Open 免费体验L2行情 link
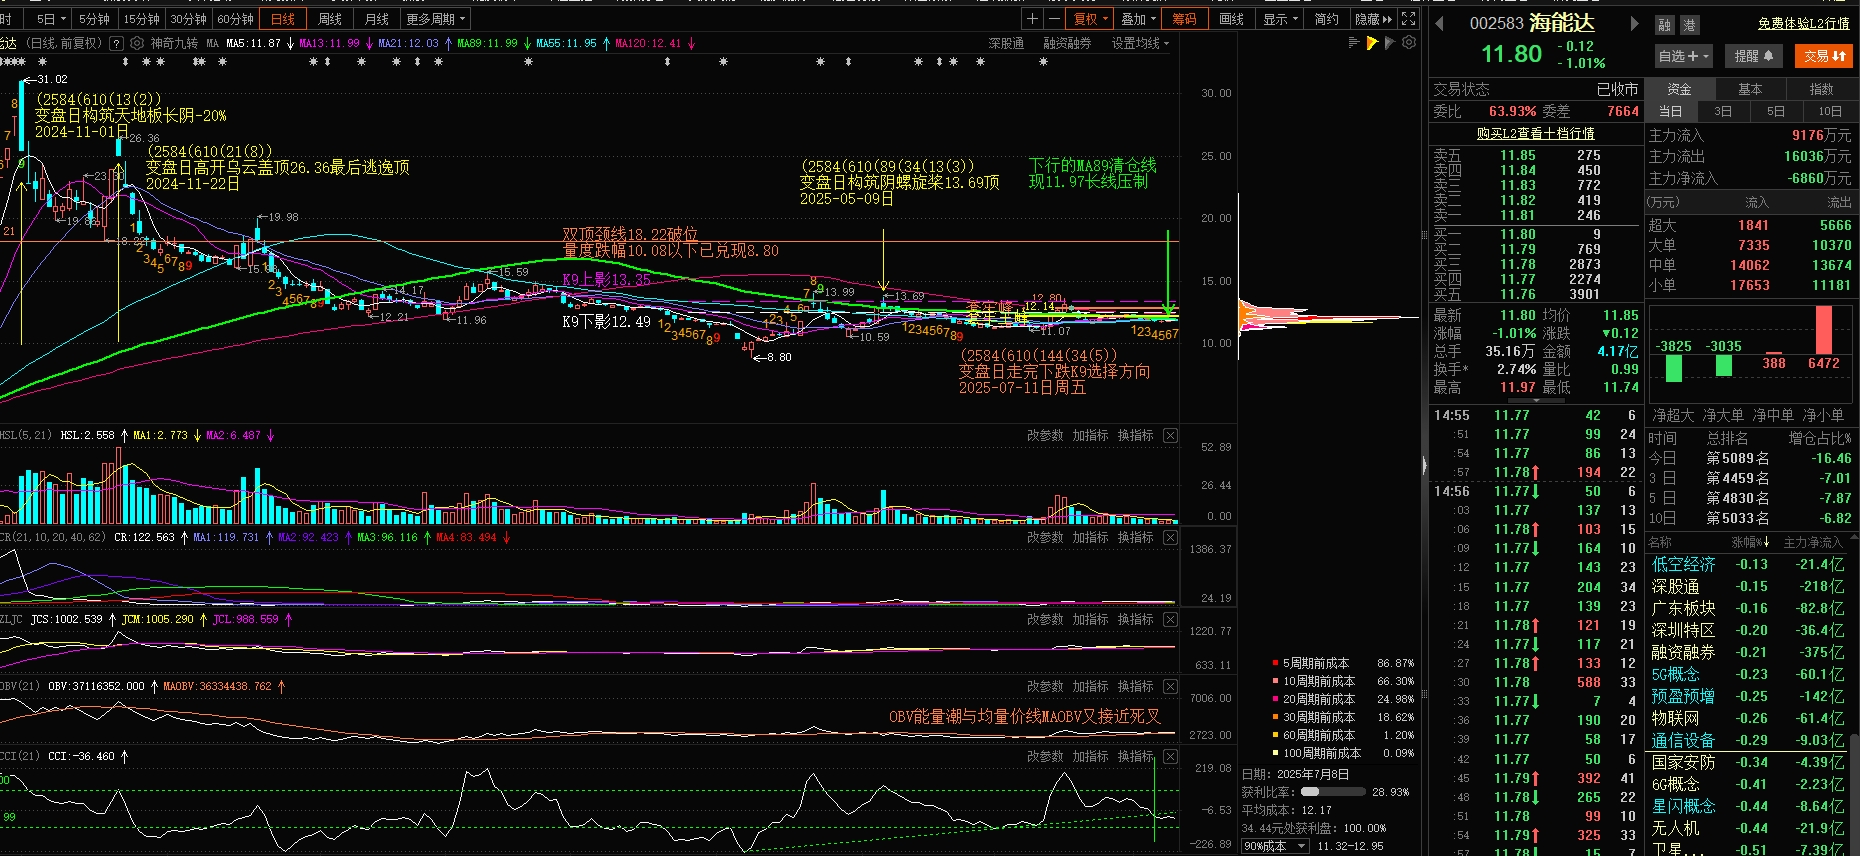 (x=1804, y=23)
